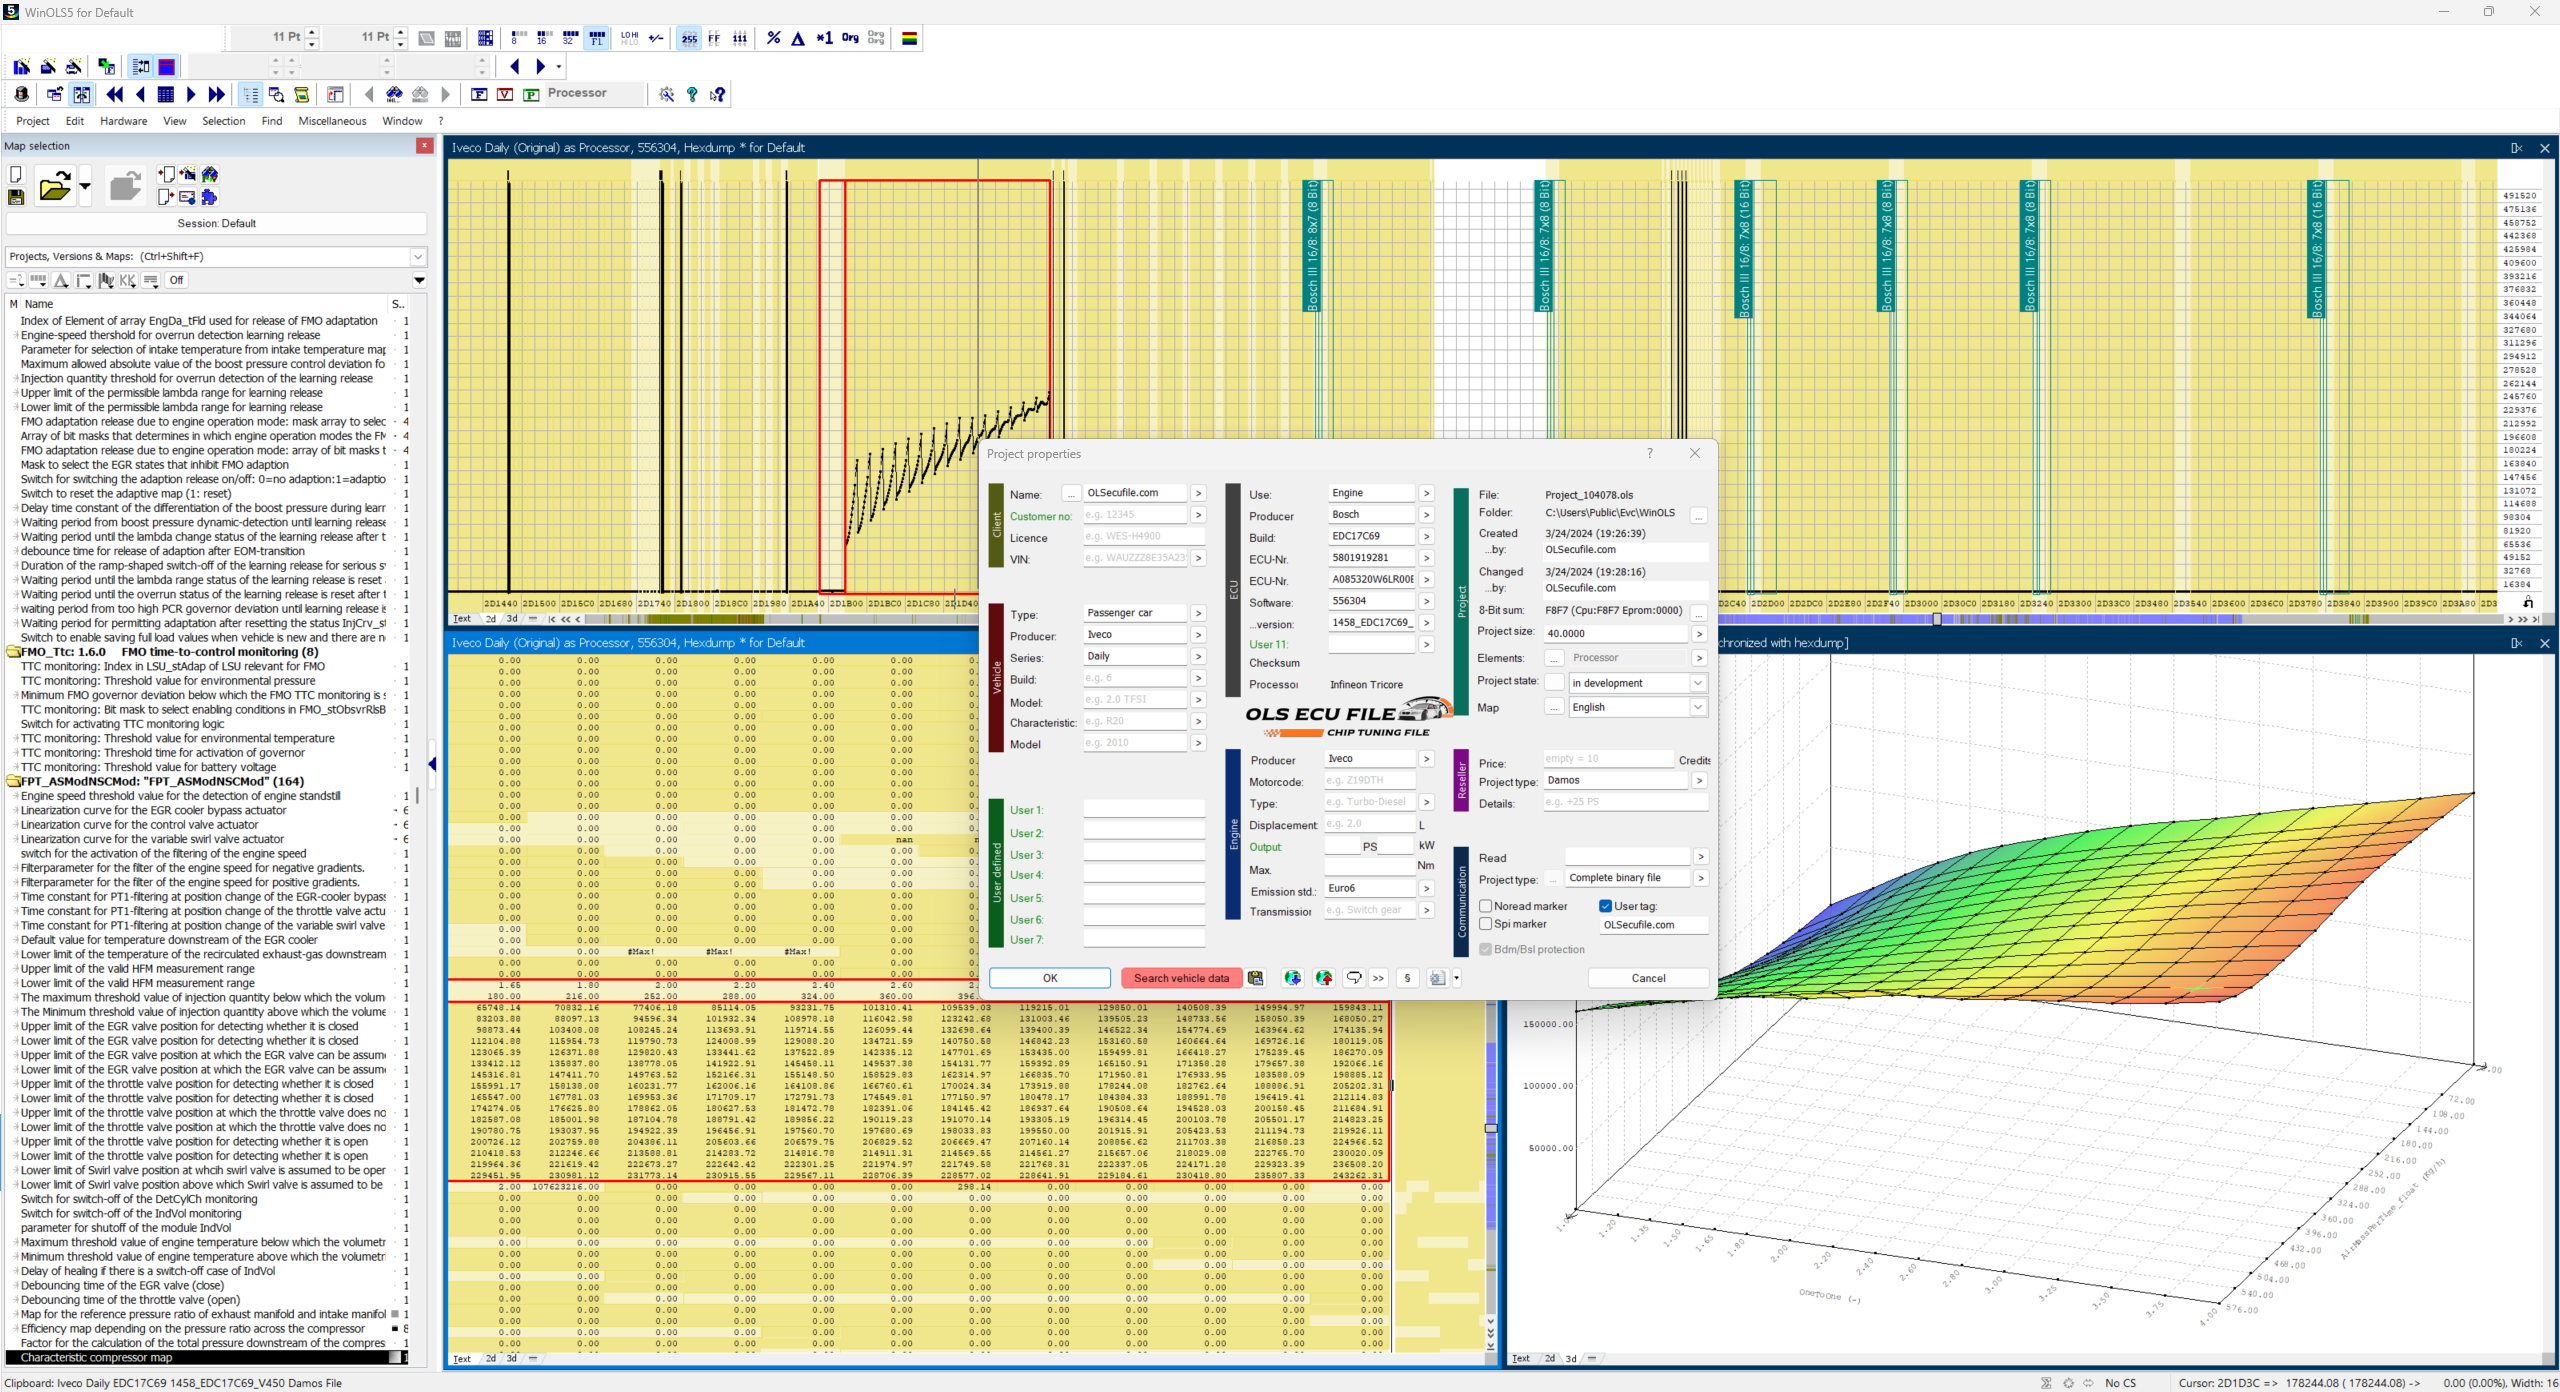Open the configuration gear-wrench icon

[666, 94]
